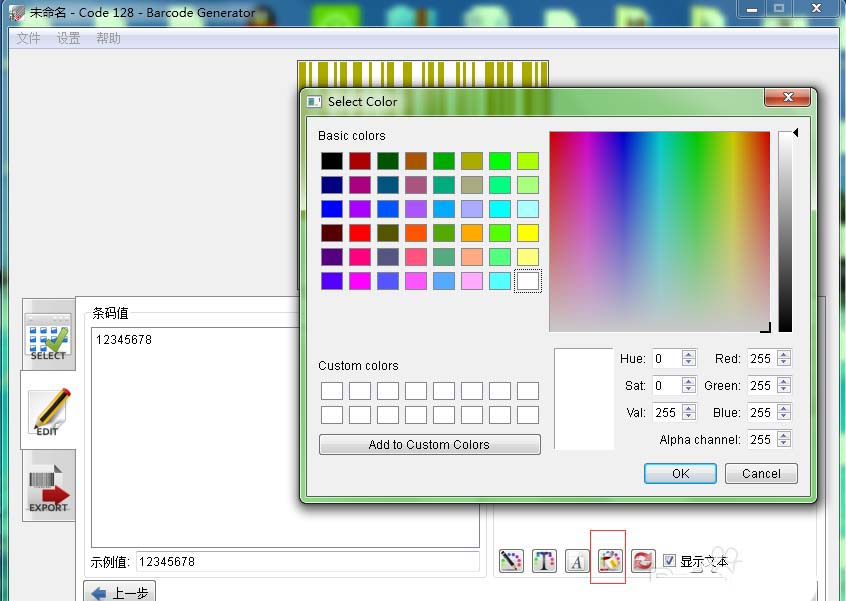Select the magenta swatch in bottom row

[360, 281]
